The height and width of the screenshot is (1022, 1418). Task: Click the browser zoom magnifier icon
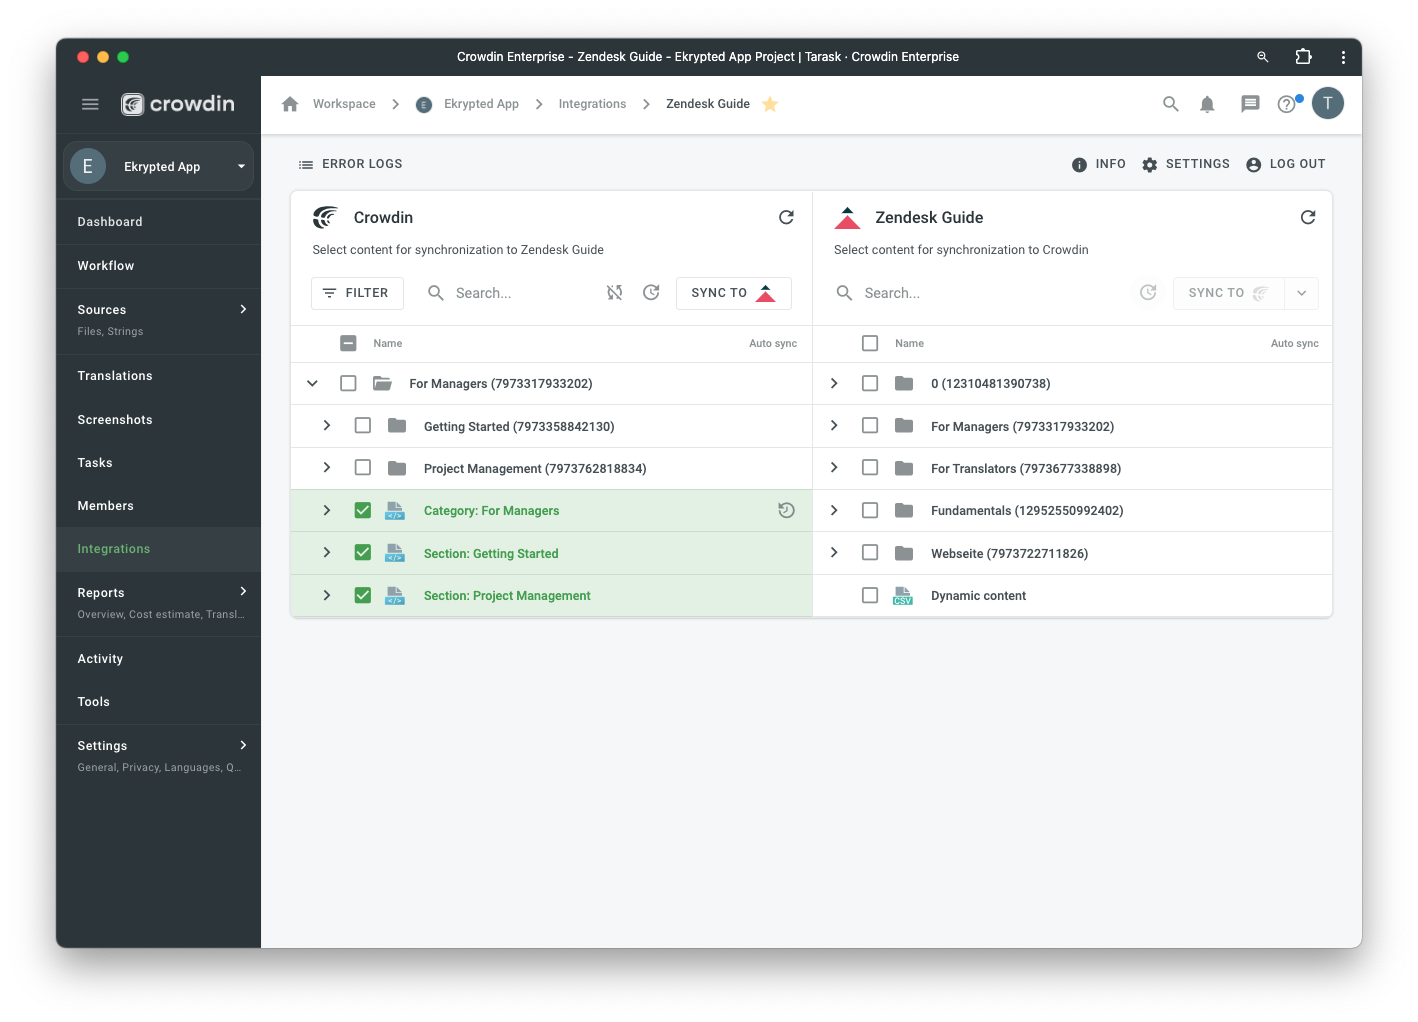pyautogui.click(x=1263, y=57)
